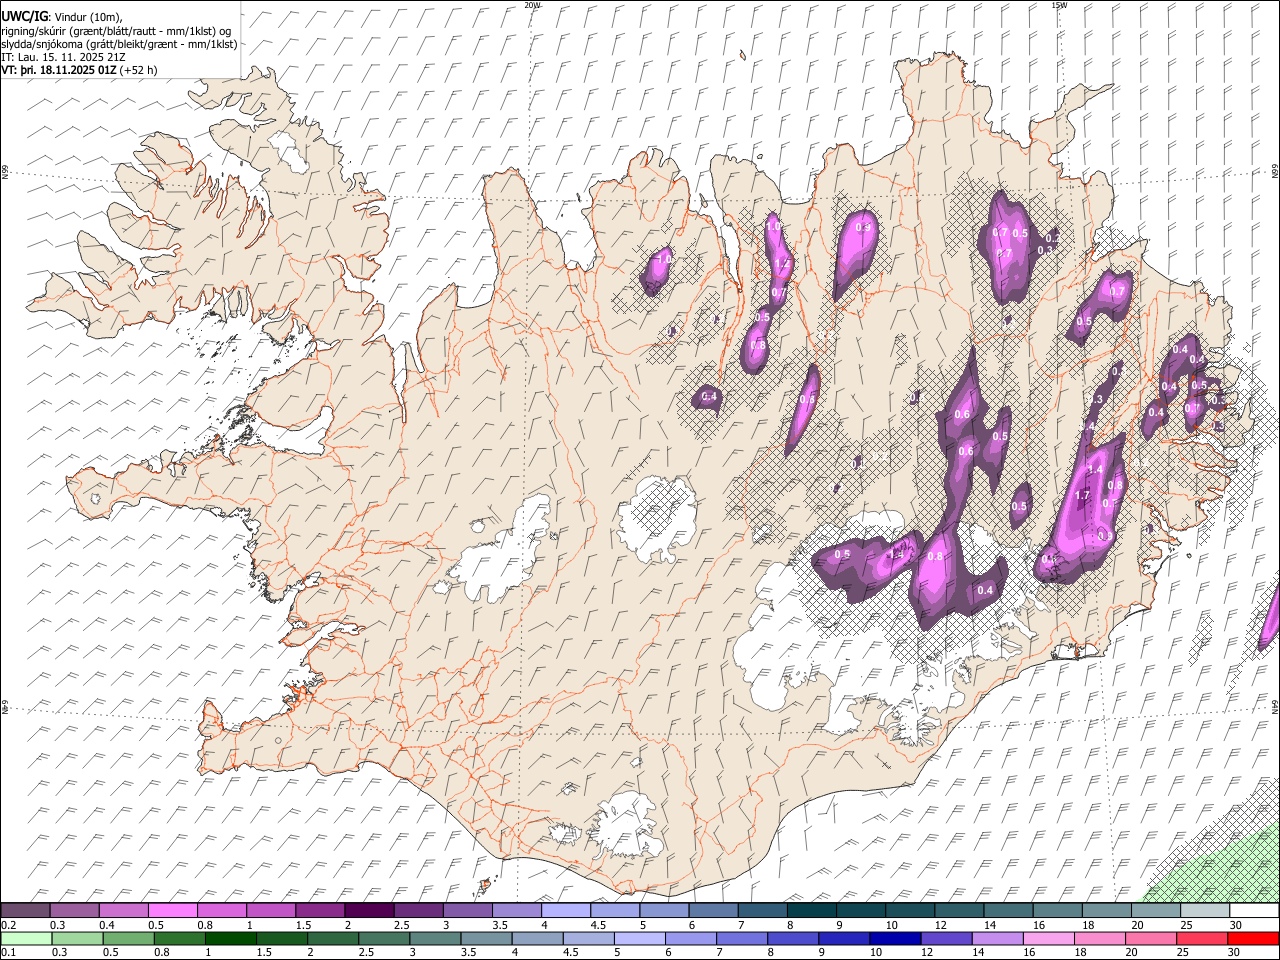Image resolution: width=1280 pixels, height=960 pixels.
Task: Select dark teal upper swatch between 8 and 9
Action: pos(812,910)
